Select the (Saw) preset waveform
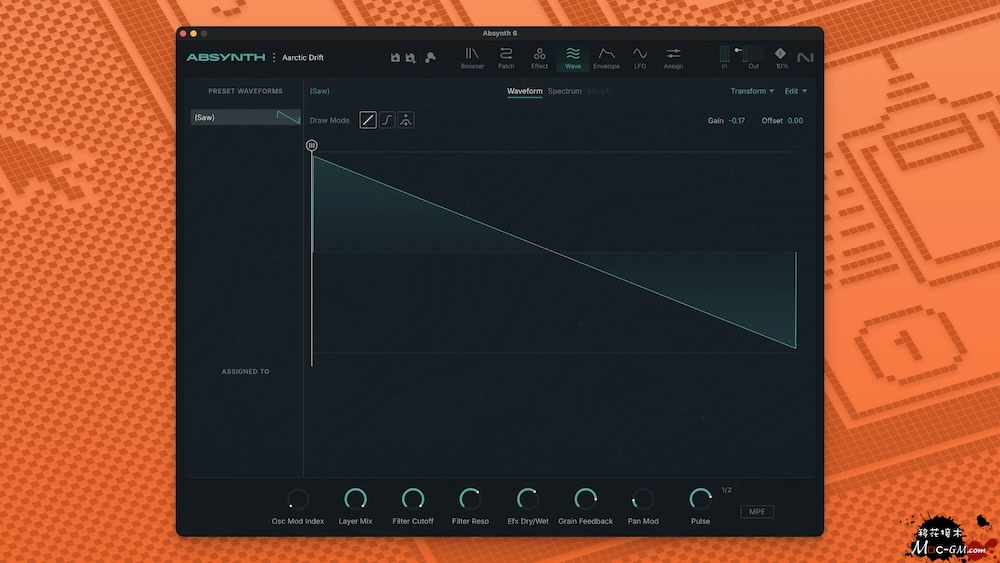This screenshot has width=1000, height=563. [246, 117]
